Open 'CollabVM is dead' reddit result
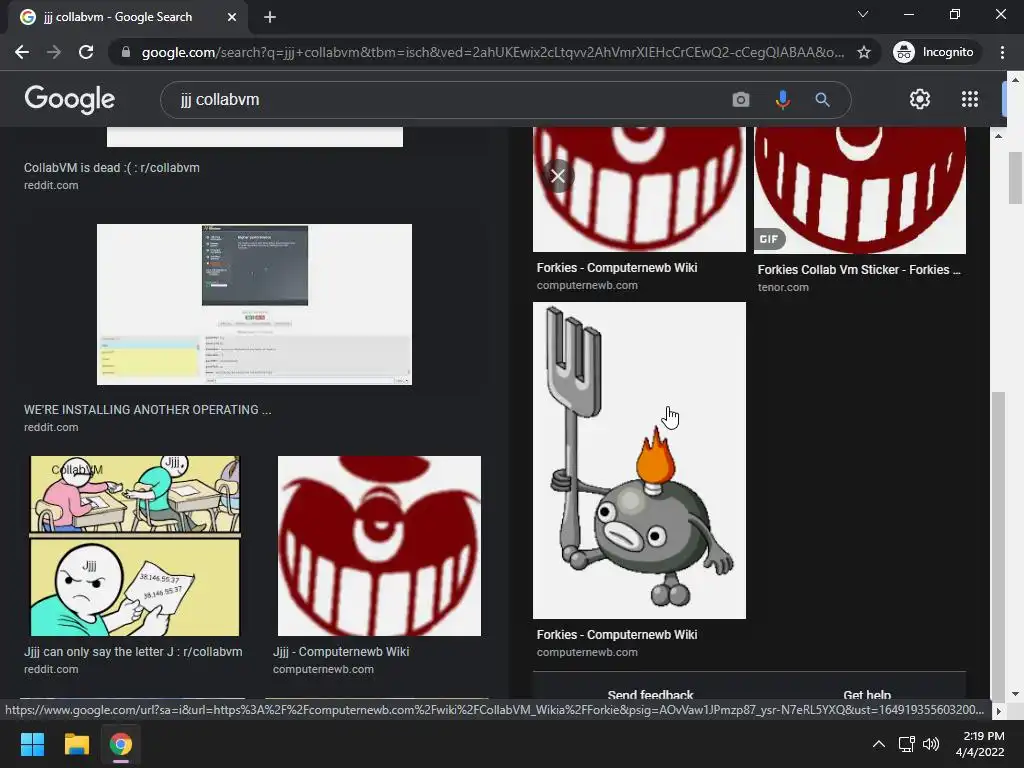 (112, 168)
